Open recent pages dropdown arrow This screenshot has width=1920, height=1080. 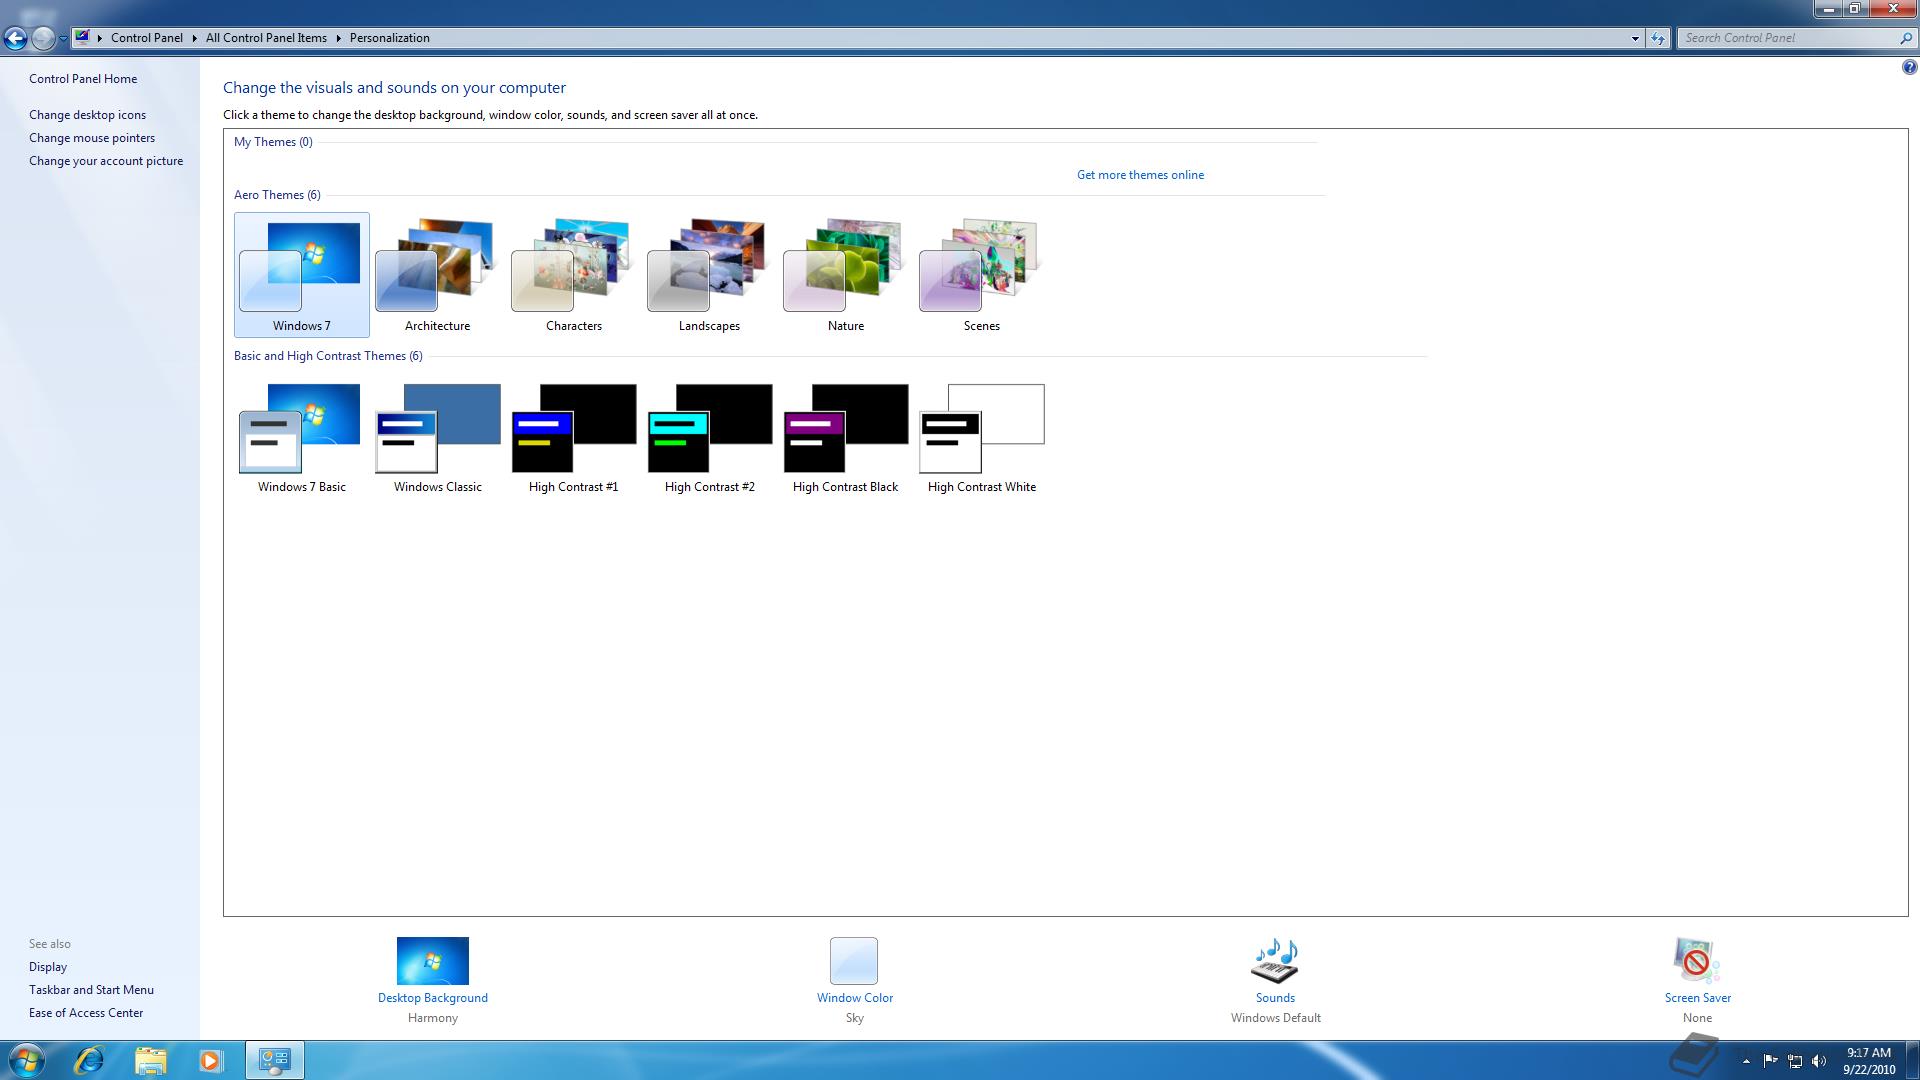(x=63, y=38)
